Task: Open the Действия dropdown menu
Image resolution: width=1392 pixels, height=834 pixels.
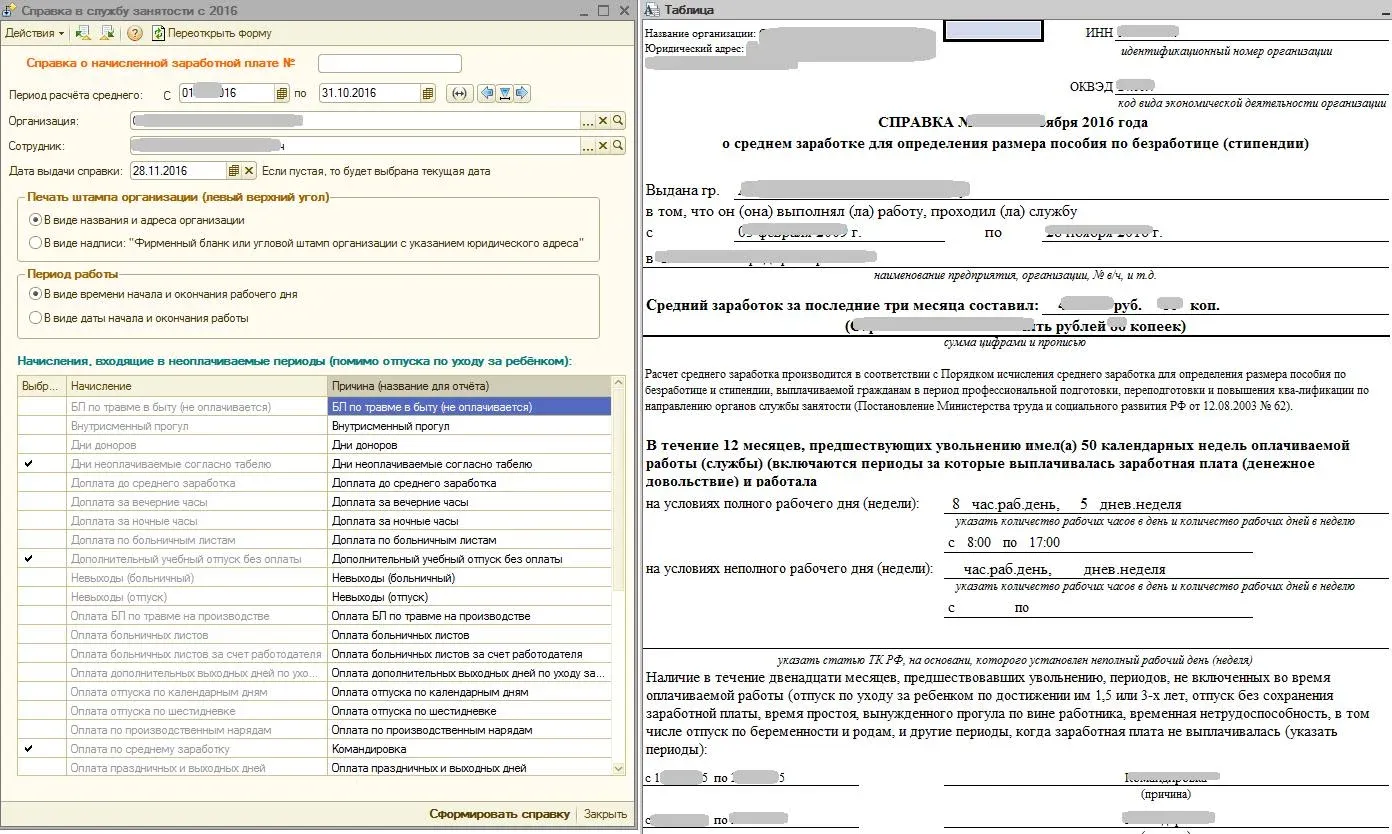Action: [x=35, y=33]
